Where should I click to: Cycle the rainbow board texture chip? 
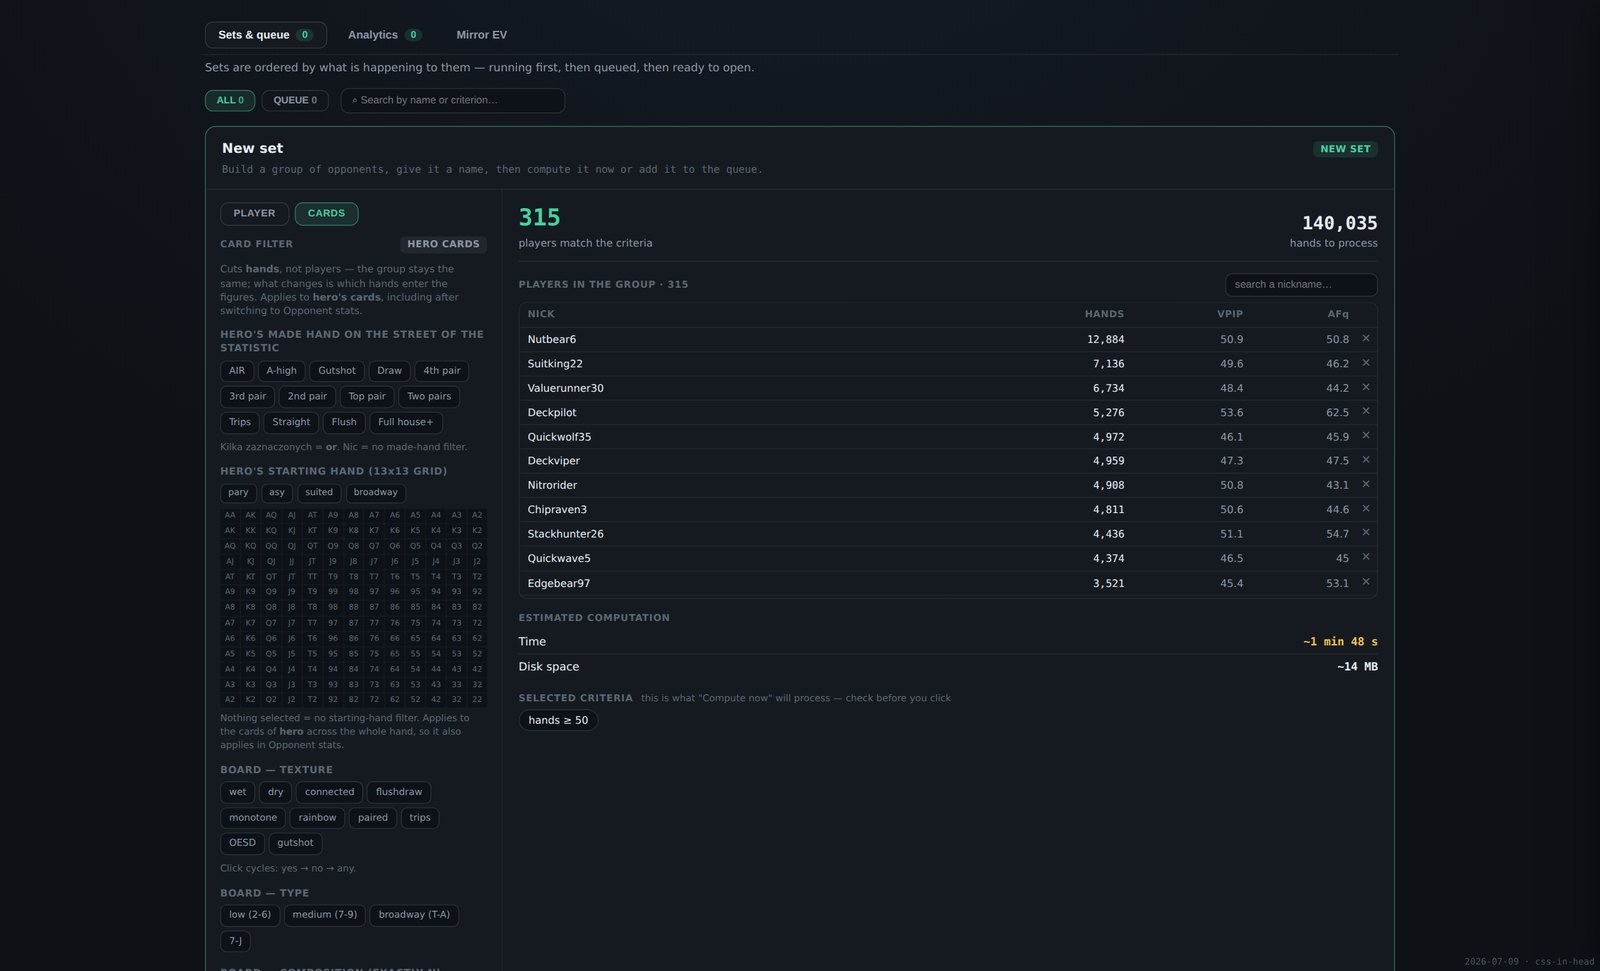(317, 818)
